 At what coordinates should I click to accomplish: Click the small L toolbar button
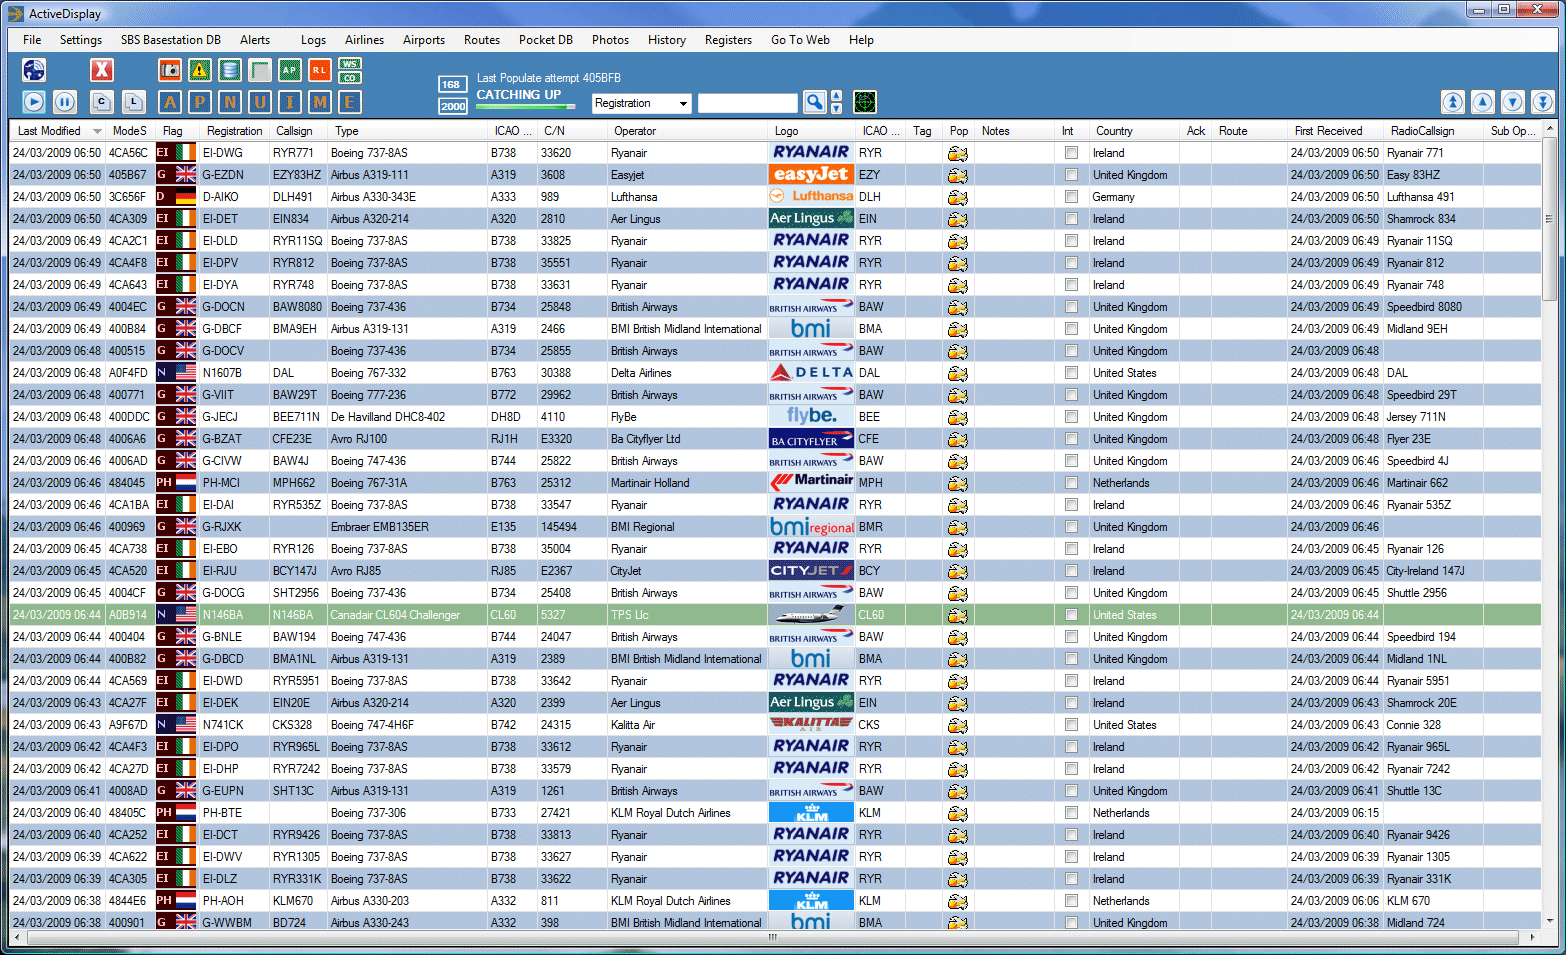click(134, 102)
